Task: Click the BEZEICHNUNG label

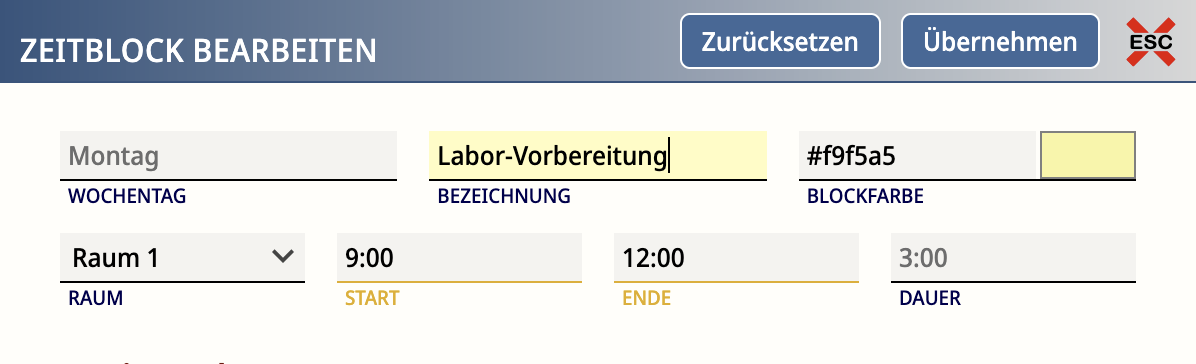Action: (503, 196)
